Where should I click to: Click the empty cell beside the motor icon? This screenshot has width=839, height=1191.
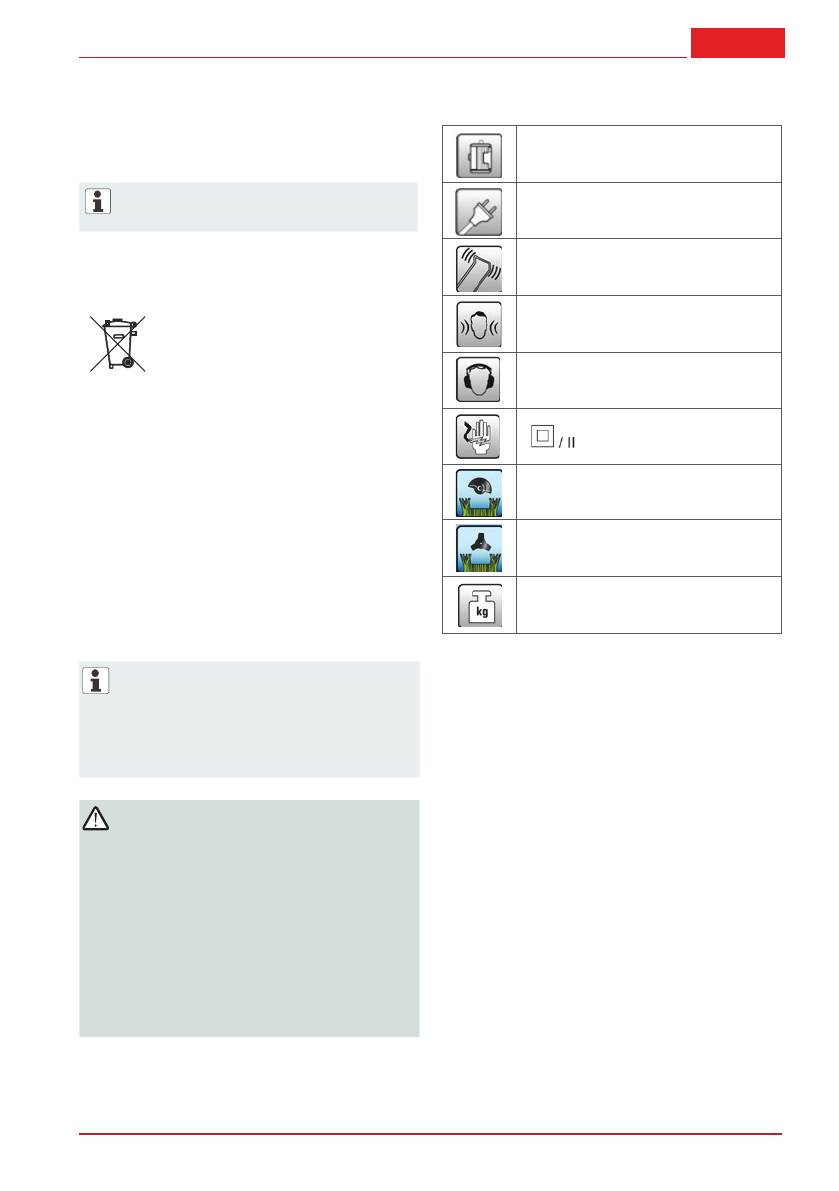coord(648,154)
